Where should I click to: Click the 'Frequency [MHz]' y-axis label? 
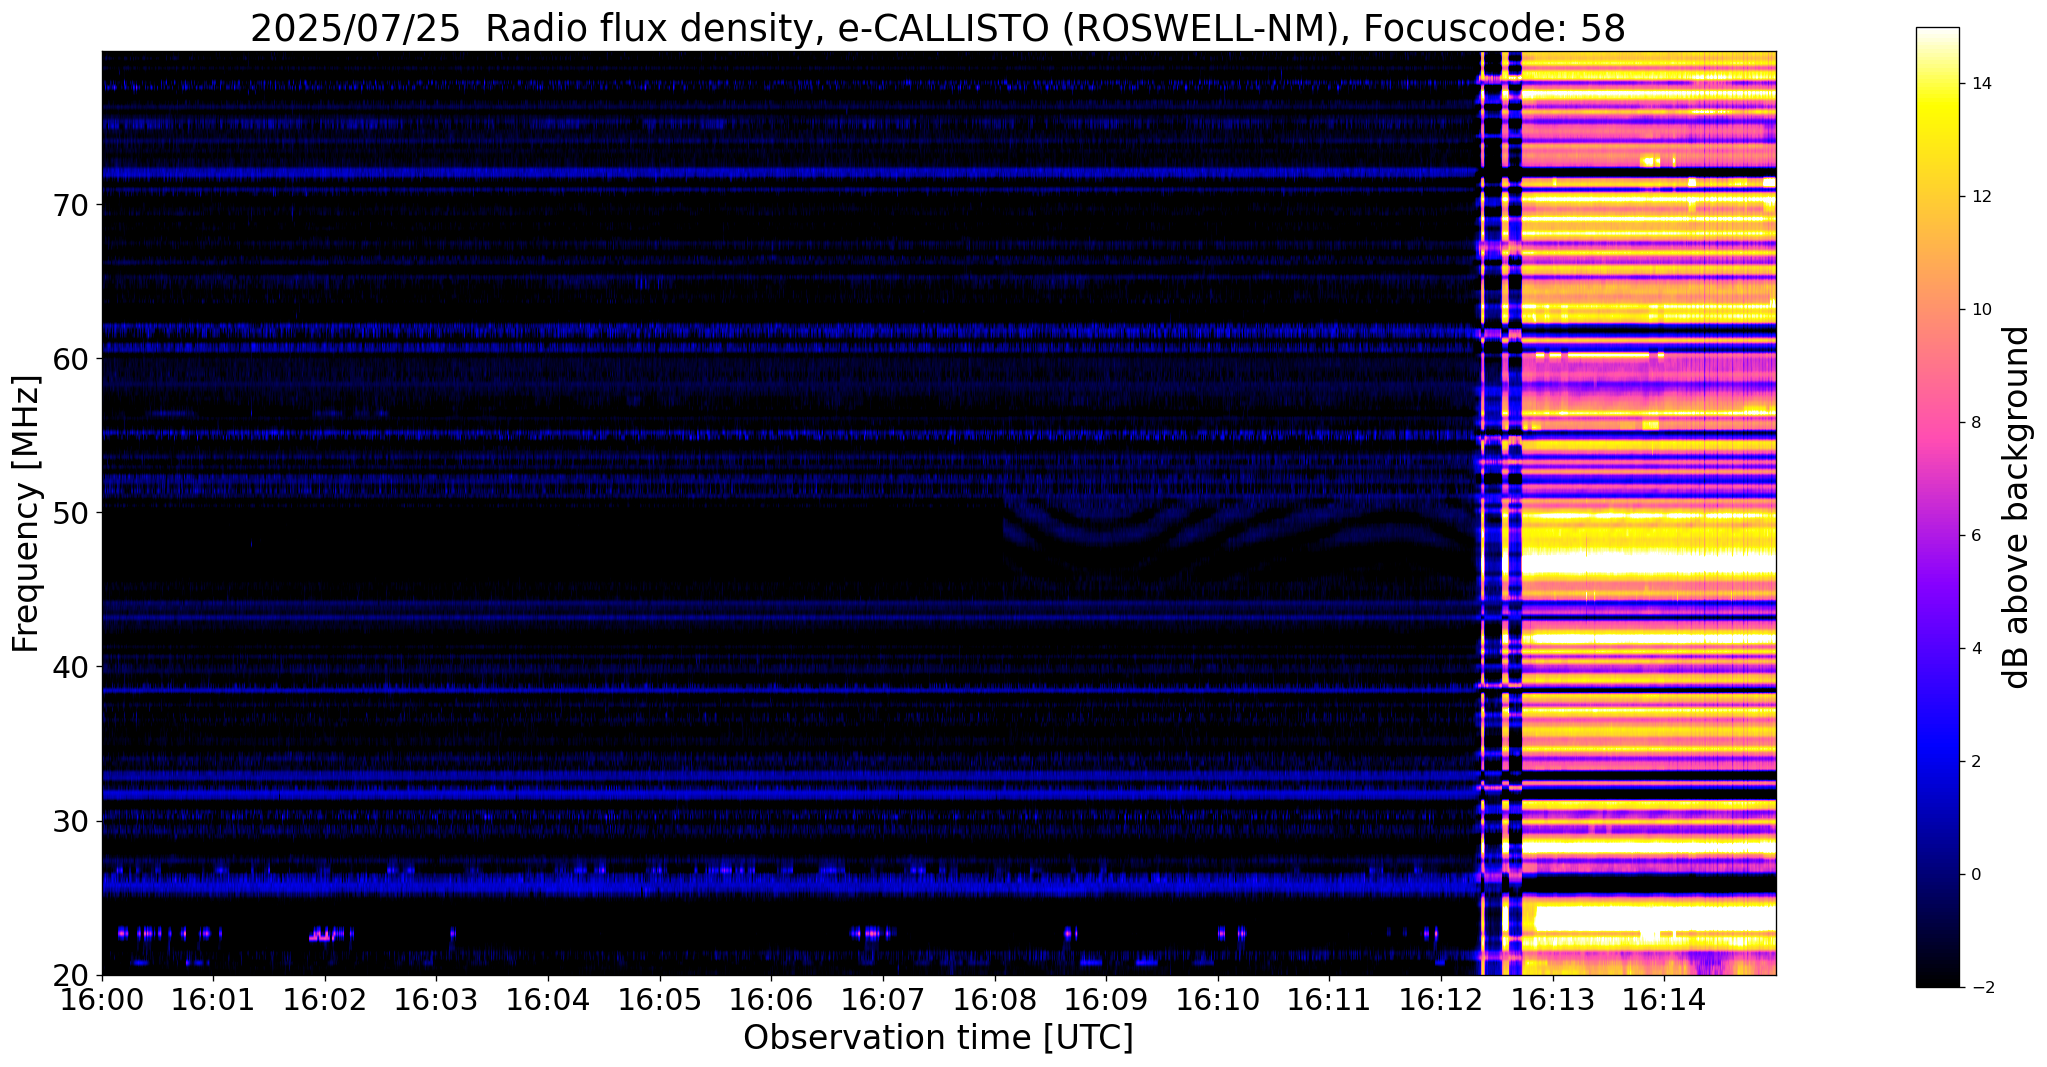26,514
